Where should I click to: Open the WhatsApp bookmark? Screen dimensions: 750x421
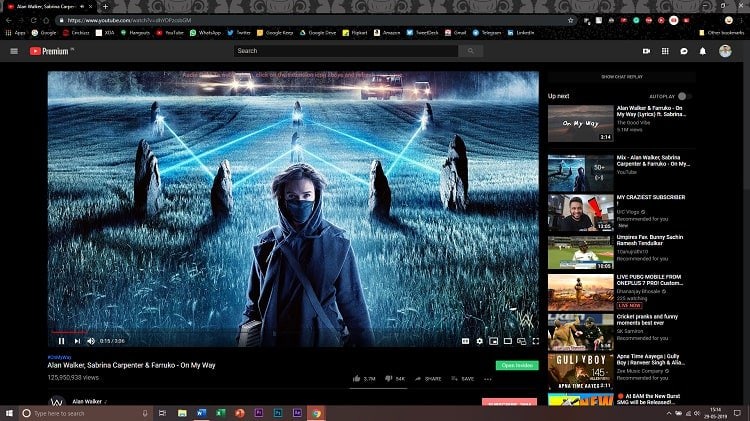205,33
